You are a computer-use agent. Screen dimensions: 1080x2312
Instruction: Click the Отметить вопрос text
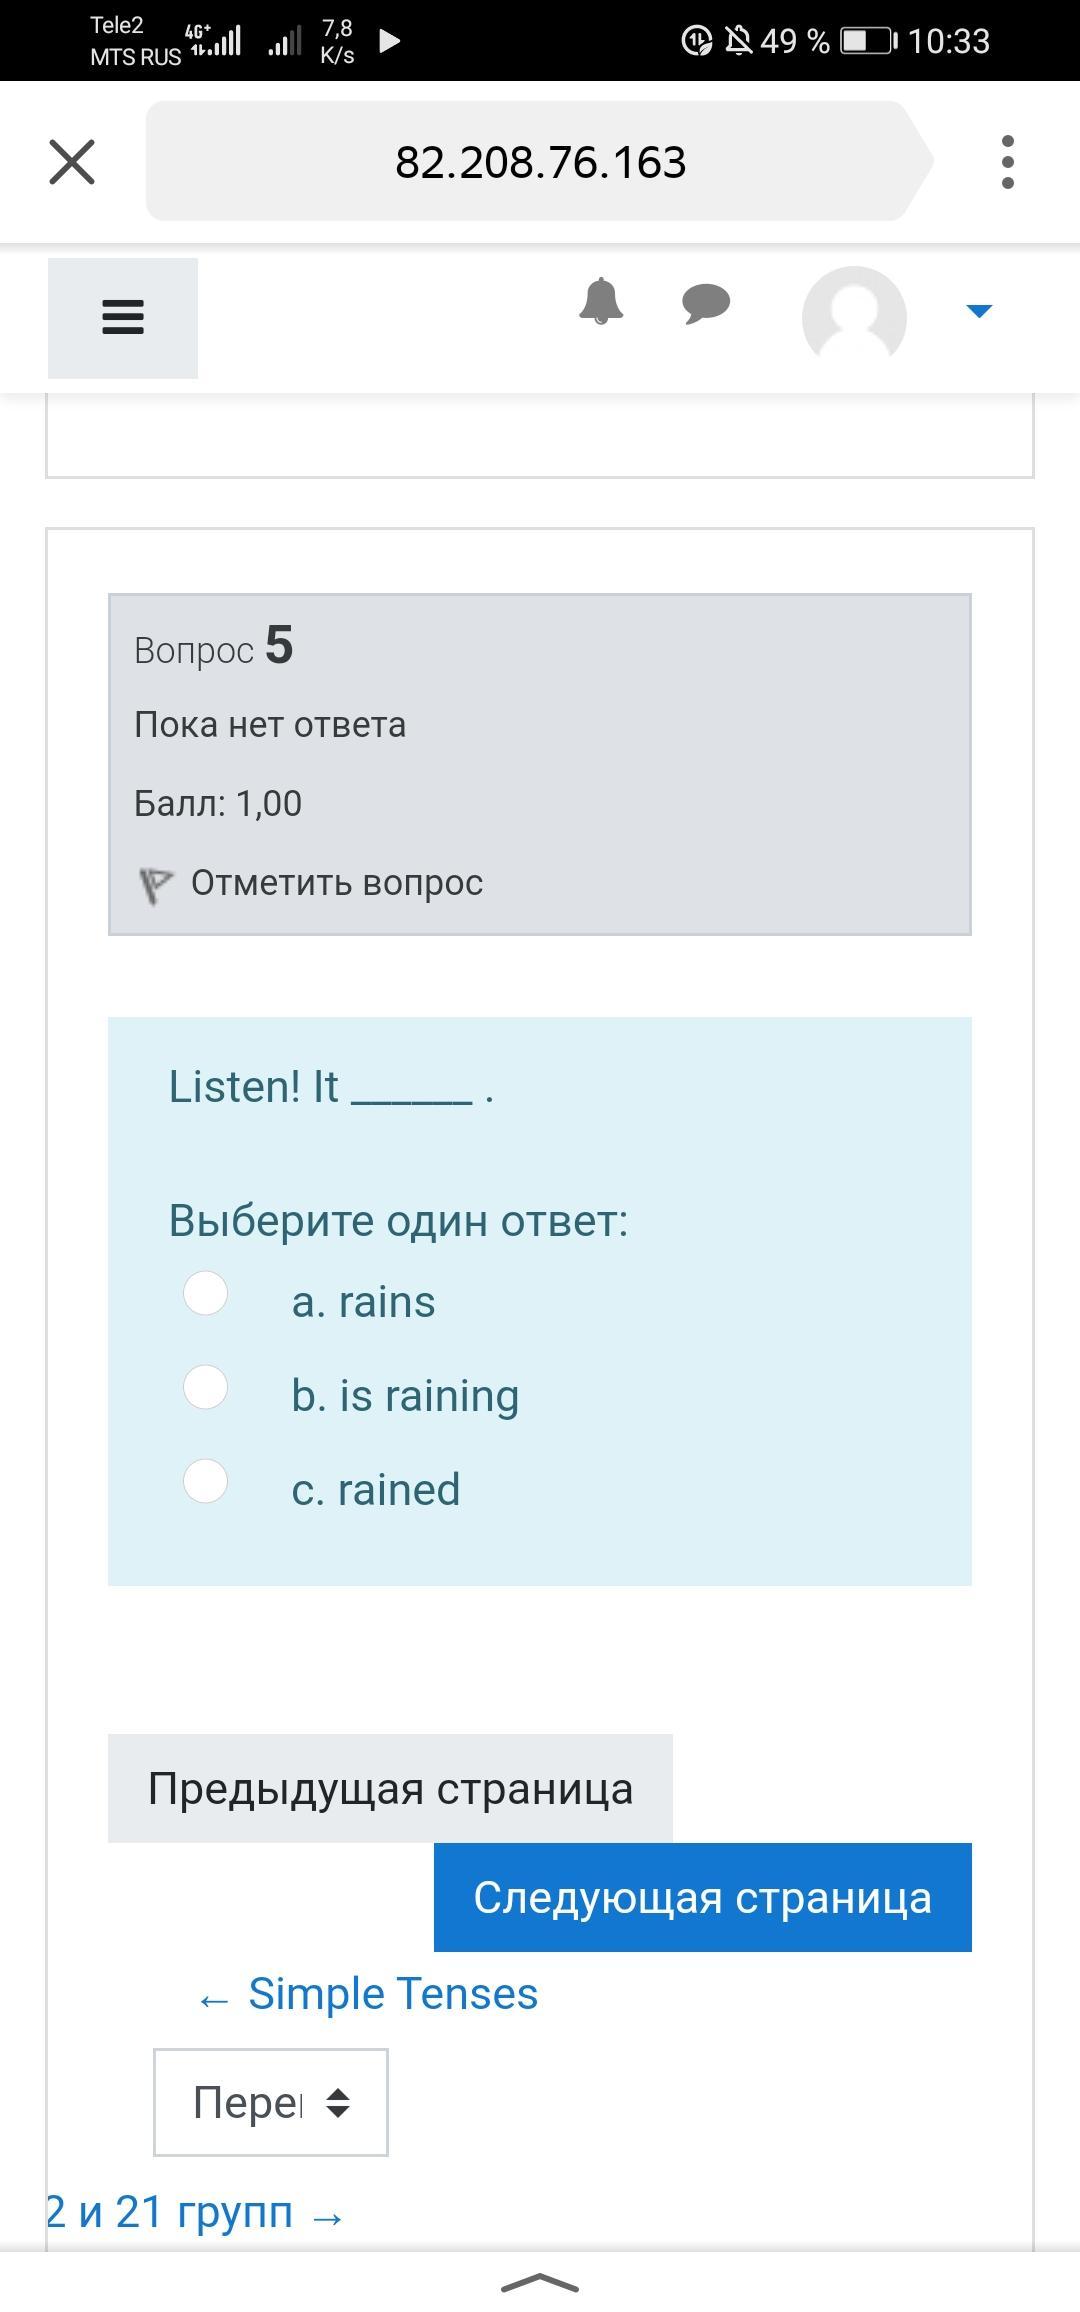337,883
